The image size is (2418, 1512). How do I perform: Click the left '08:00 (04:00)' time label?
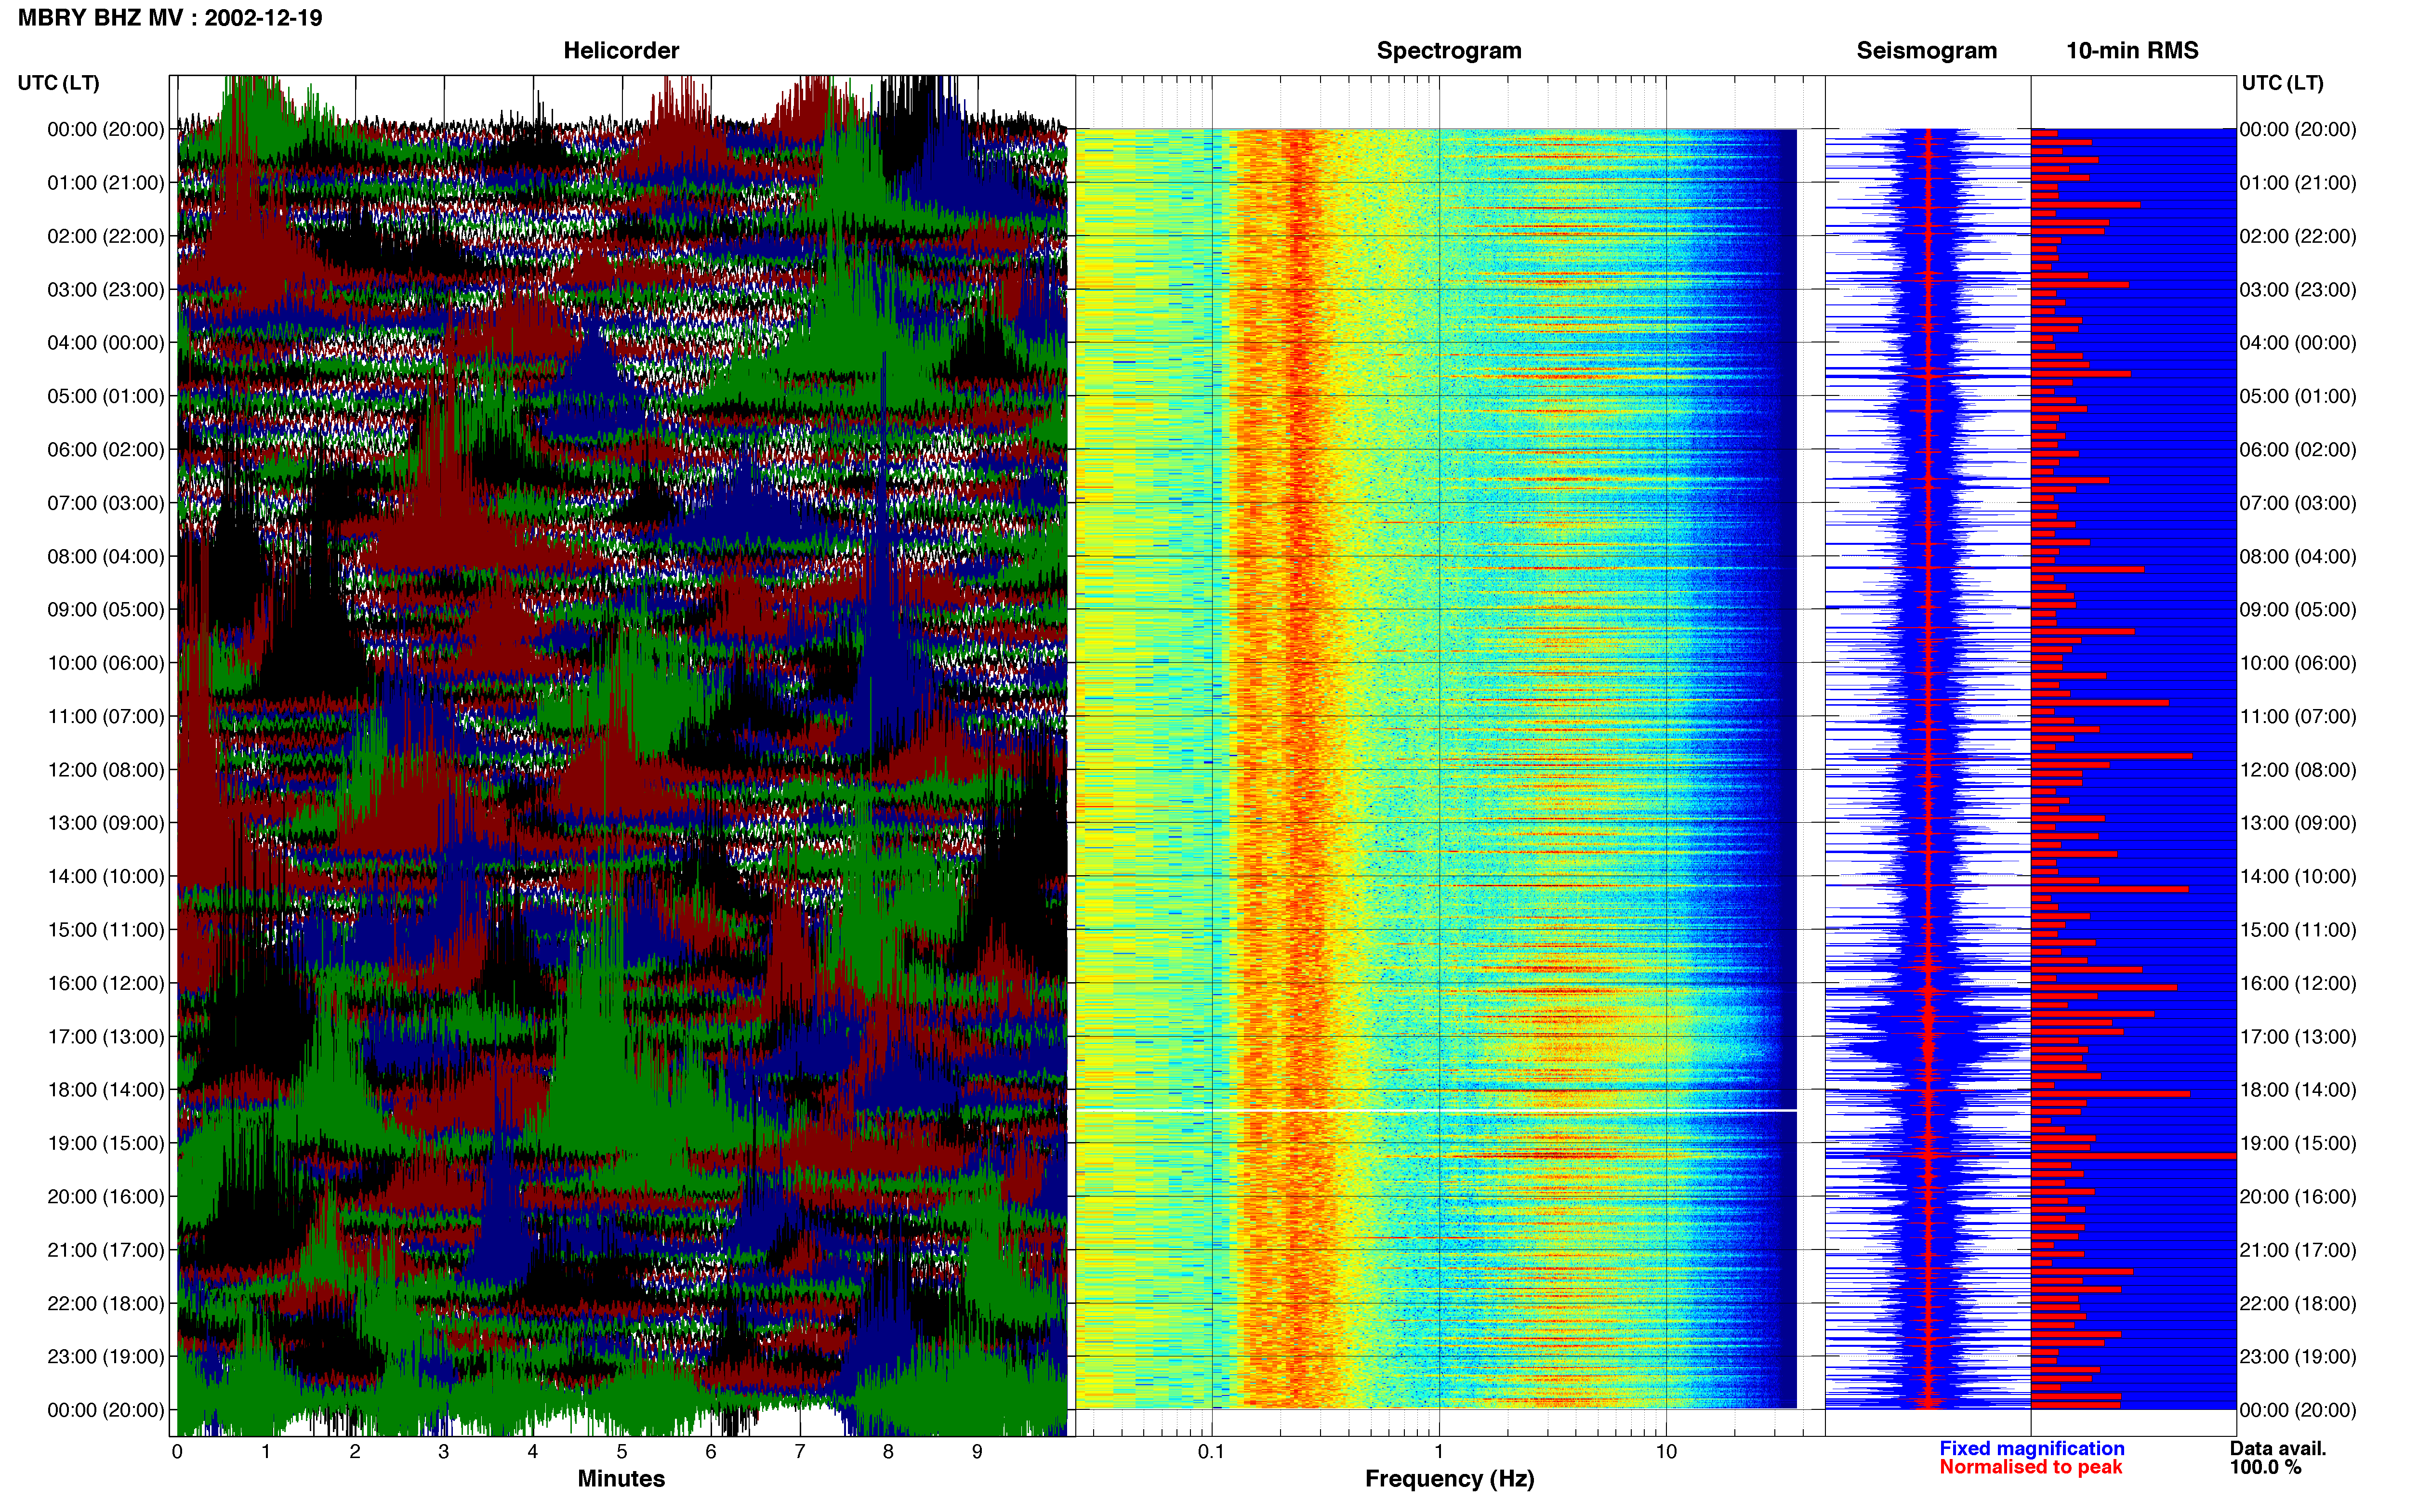pos(106,557)
